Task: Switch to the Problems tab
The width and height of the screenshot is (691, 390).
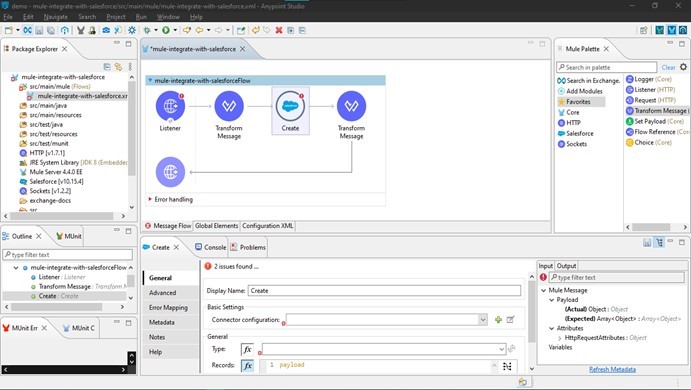Action: pyautogui.click(x=248, y=247)
